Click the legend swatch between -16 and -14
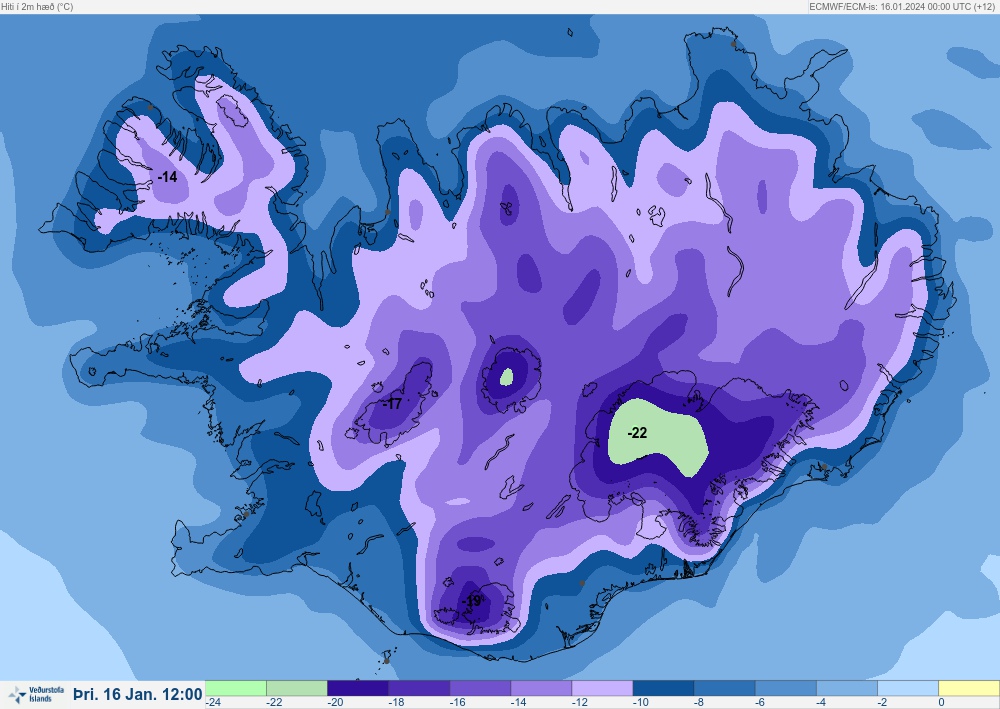The height and width of the screenshot is (709, 1000). (x=480, y=688)
